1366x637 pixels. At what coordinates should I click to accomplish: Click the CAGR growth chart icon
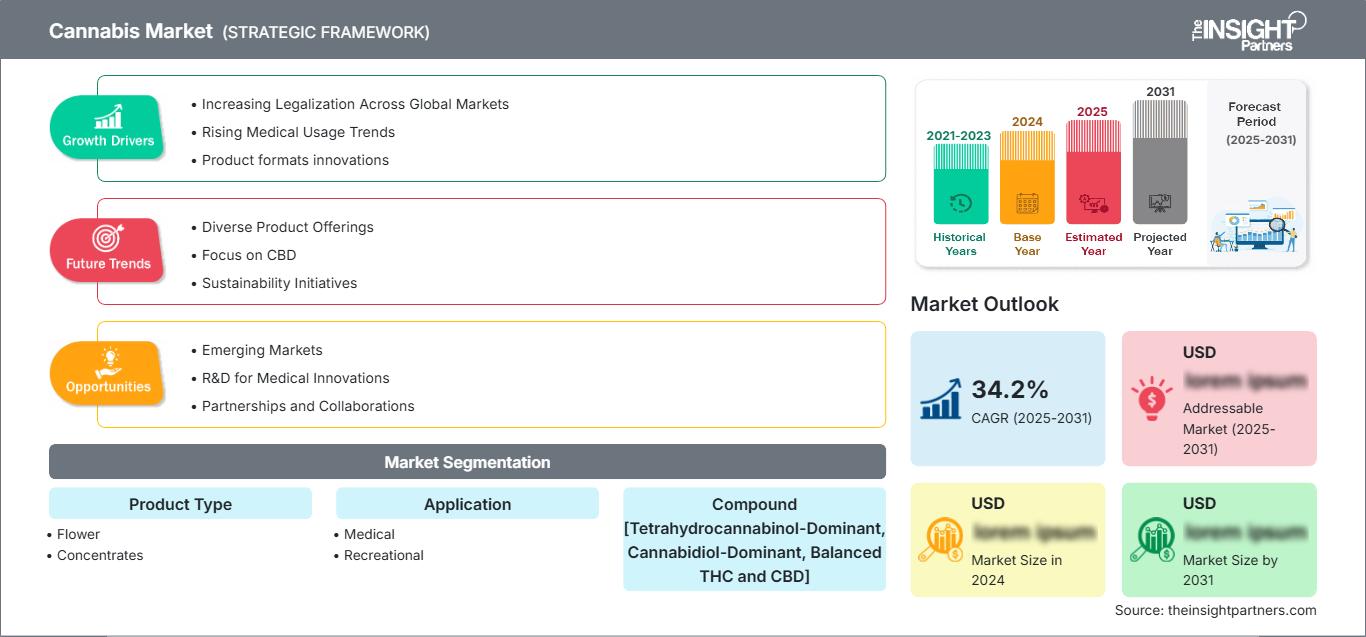[x=941, y=398]
